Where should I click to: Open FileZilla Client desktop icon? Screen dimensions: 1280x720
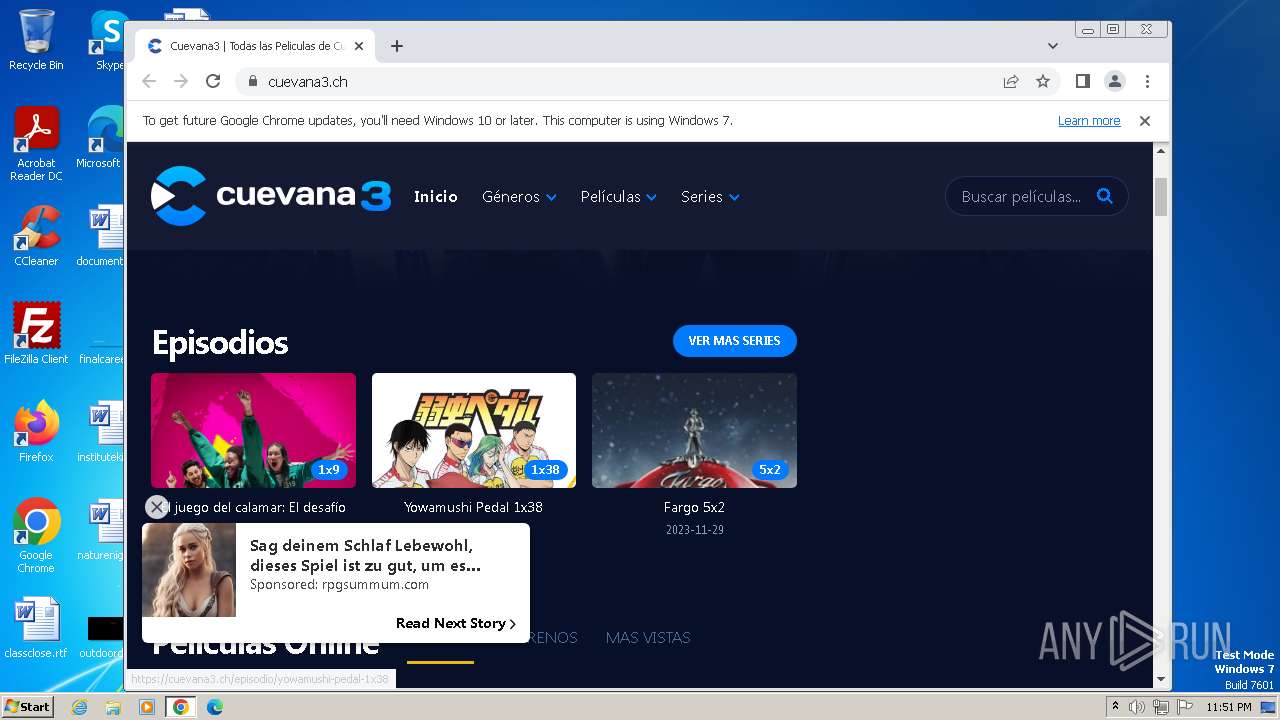(36, 333)
